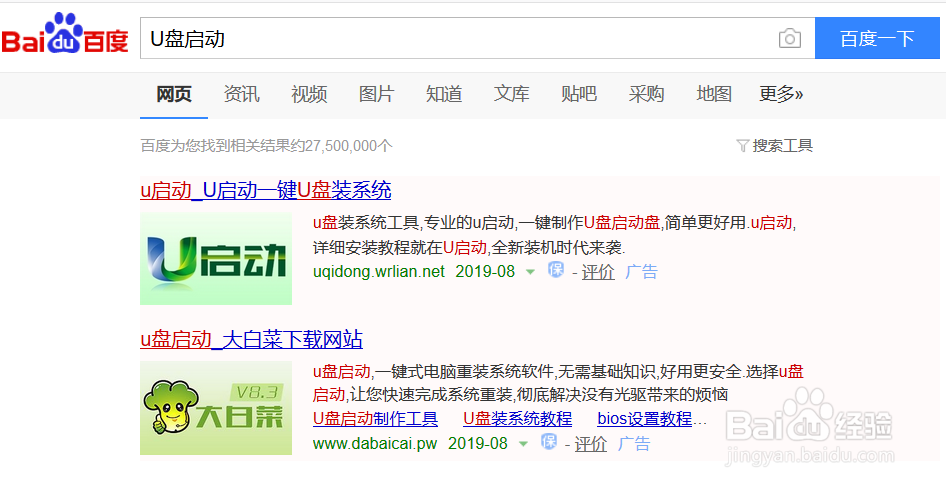Open the U盘启动制作工具 sublink

[375, 419]
